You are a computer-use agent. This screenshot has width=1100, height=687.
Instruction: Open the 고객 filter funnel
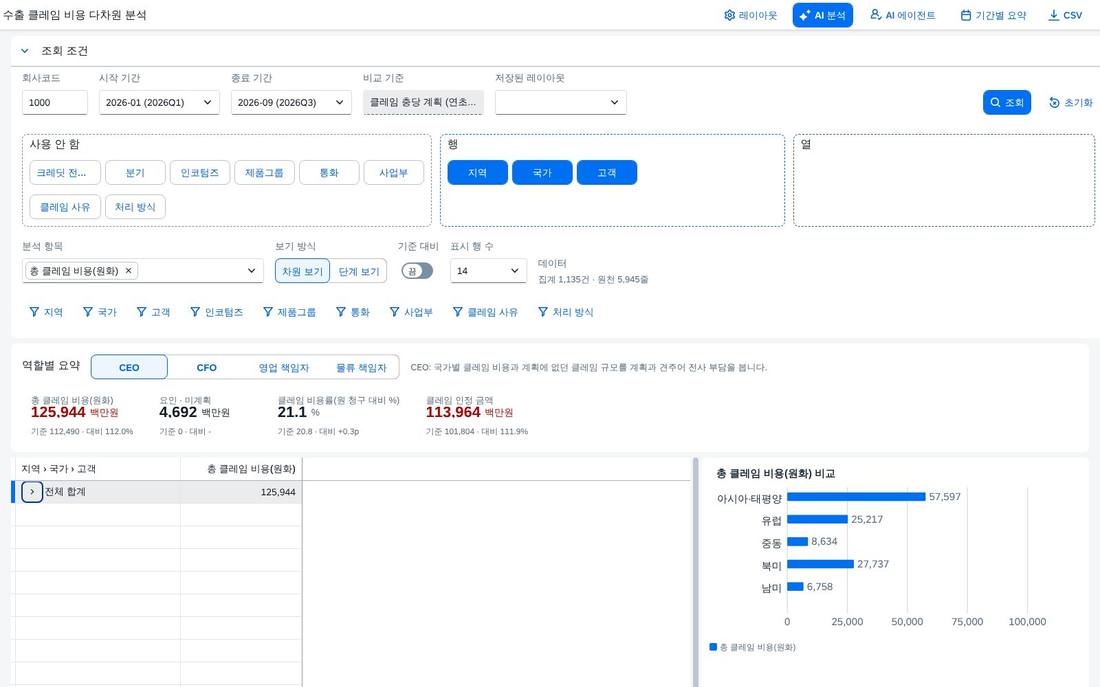(x=153, y=312)
